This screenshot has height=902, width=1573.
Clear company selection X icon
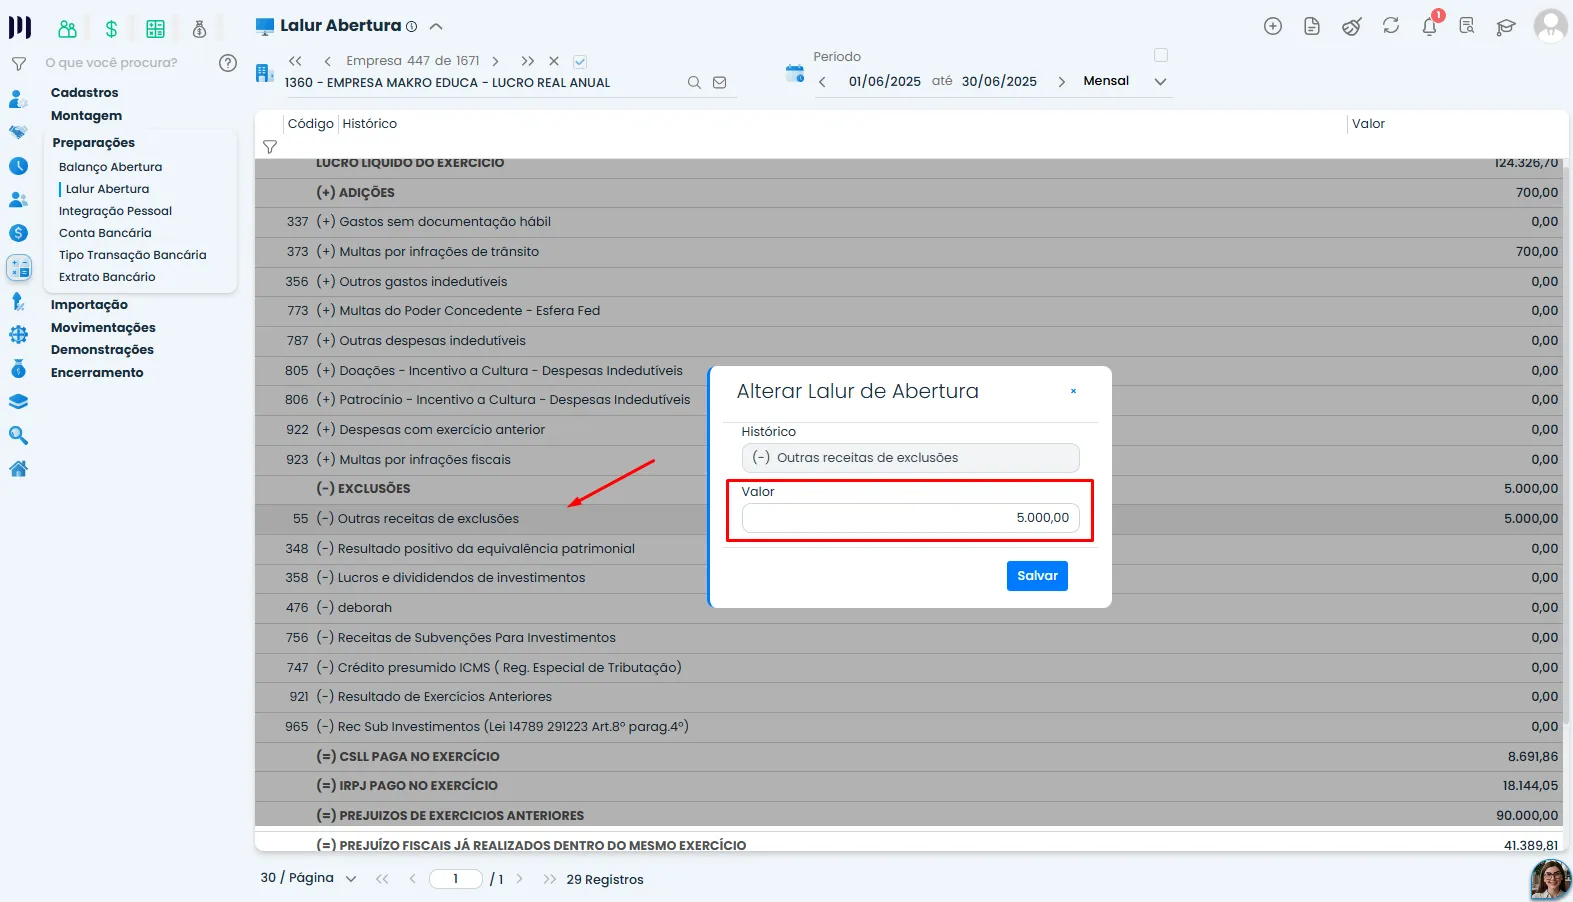point(554,61)
